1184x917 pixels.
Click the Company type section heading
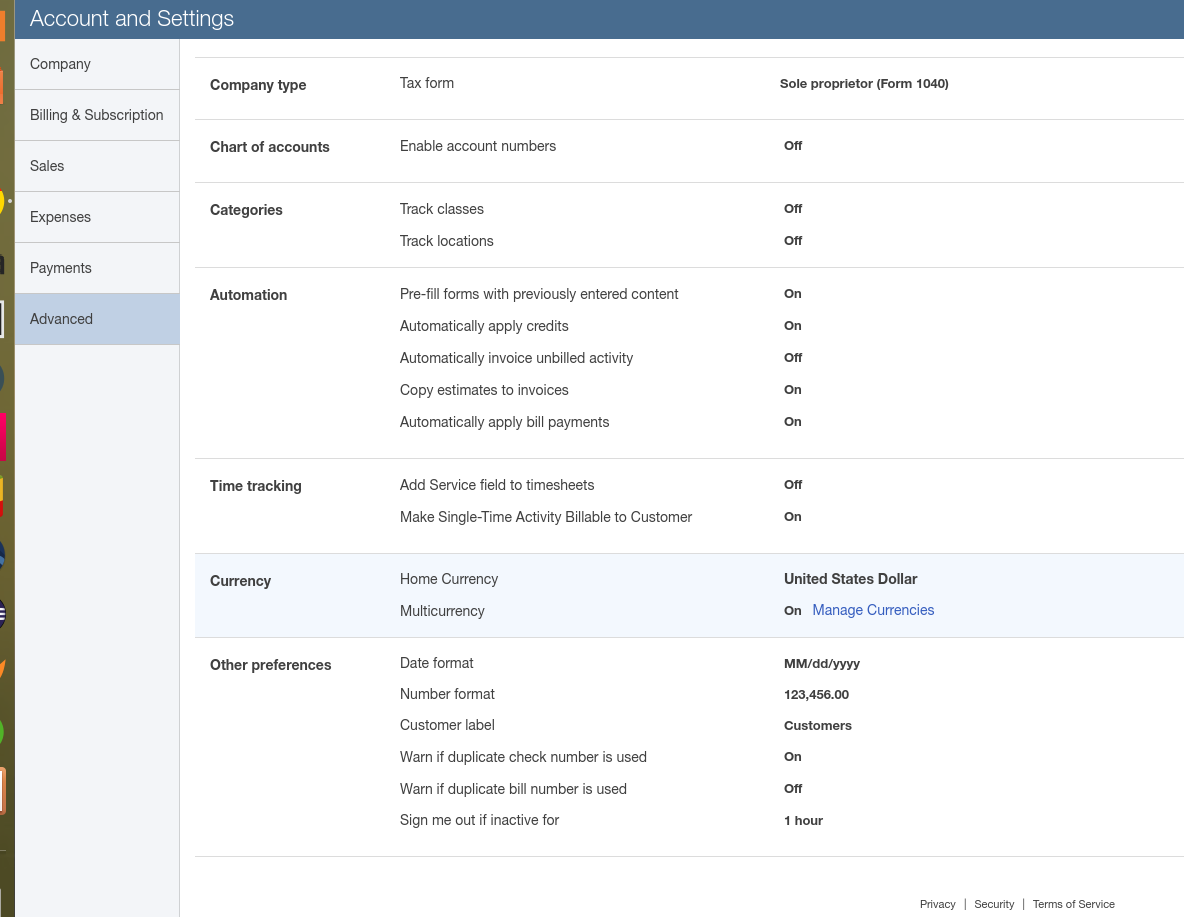(x=257, y=85)
